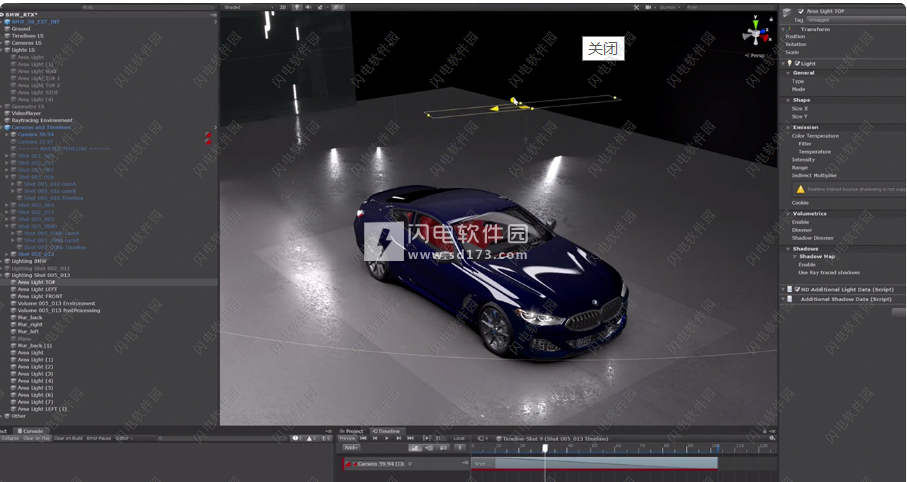This screenshot has height=482, width=907.
Task: Open the Tag Untagged dropdown
Action: (x=856, y=20)
